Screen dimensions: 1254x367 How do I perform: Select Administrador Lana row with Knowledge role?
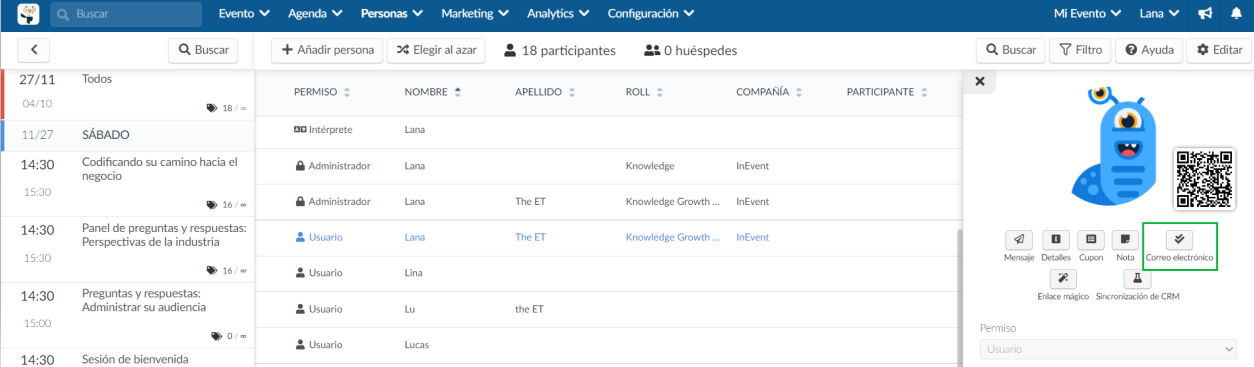607,166
